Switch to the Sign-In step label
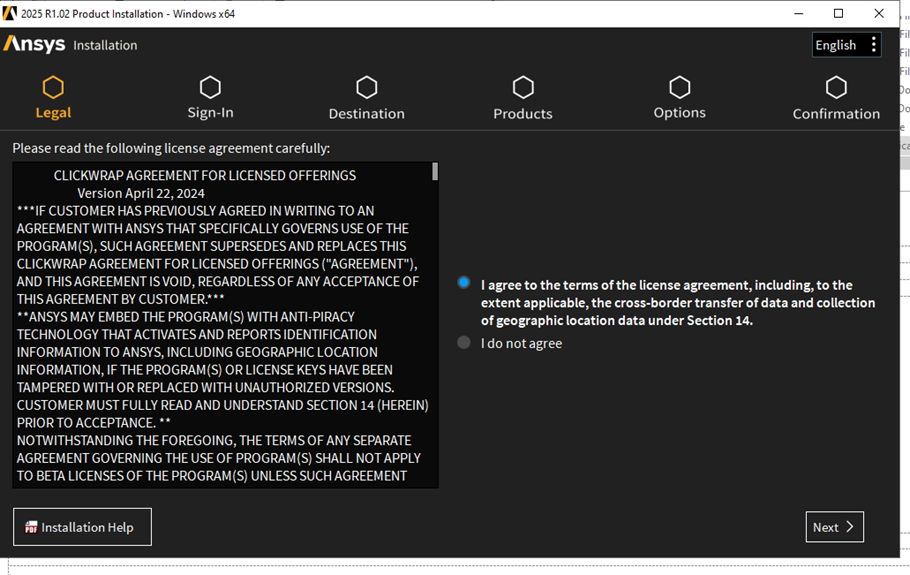 coord(210,113)
